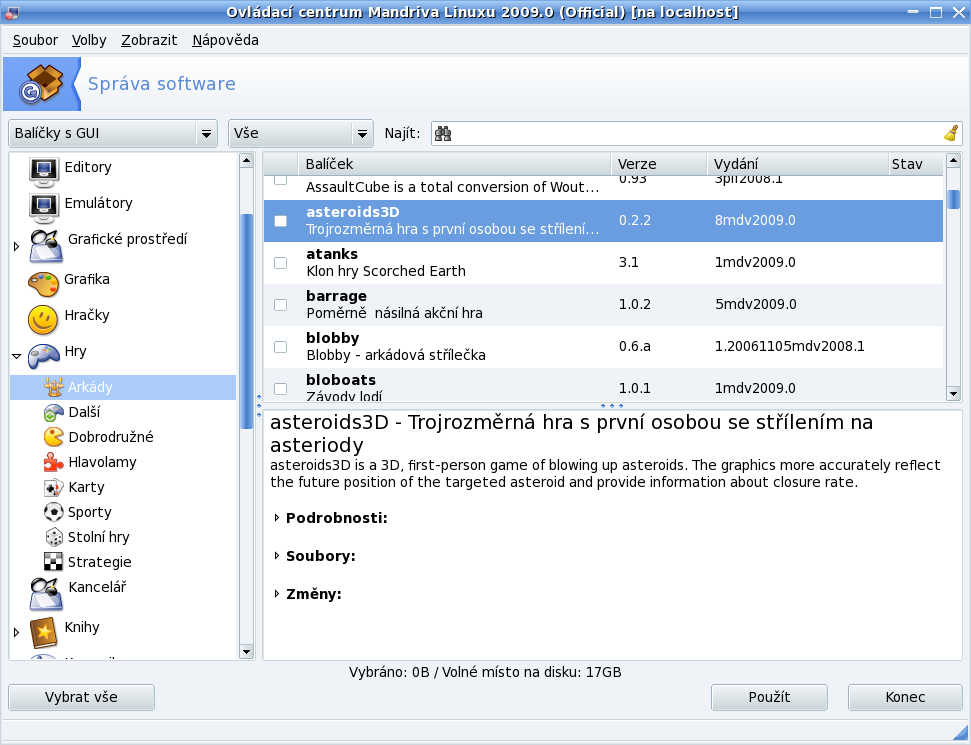Sort by the Verze column header
This screenshot has height=745, width=971.
click(x=658, y=164)
